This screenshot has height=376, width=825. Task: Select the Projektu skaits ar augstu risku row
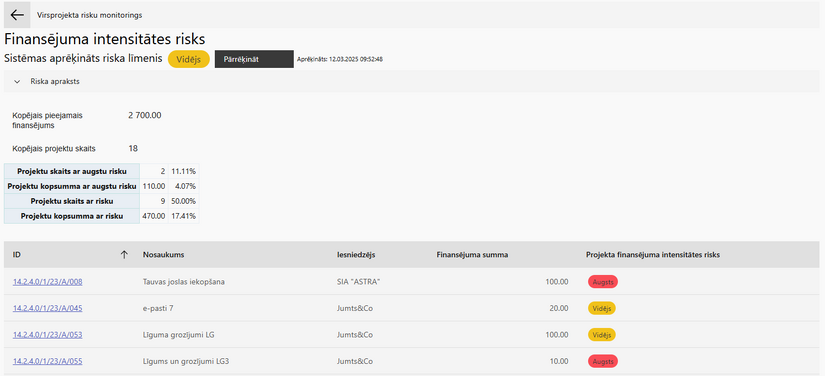point(102,171)
